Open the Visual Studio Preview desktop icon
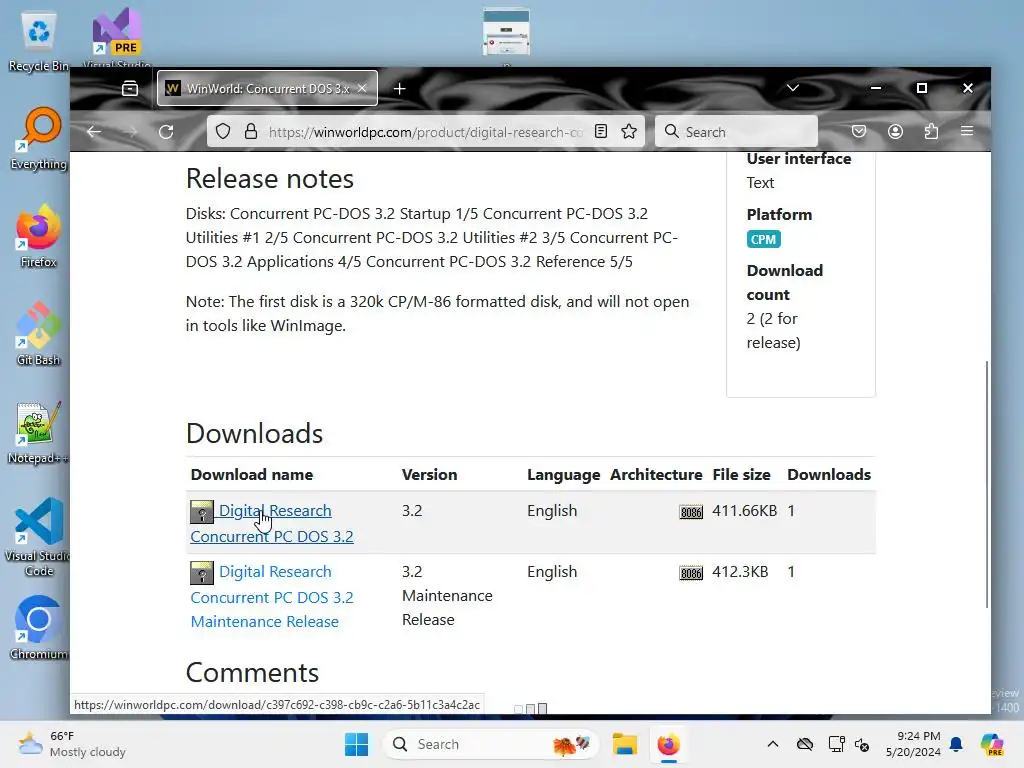Screen dimensions: 1024x768 click(x=117, y=38)
